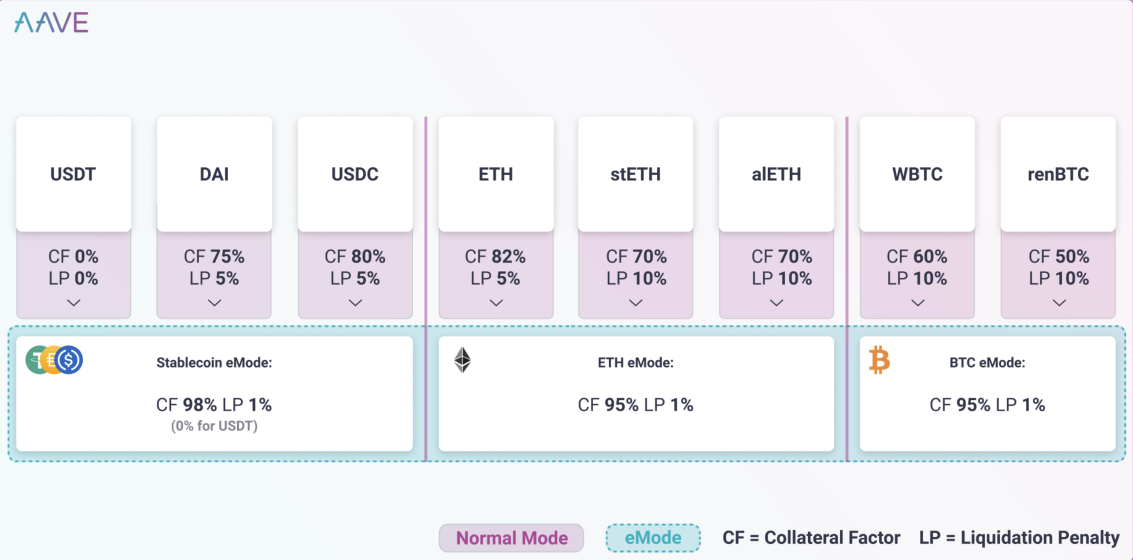
Task: Select the eMode legend badge
Action: click(x=653, y=538)
